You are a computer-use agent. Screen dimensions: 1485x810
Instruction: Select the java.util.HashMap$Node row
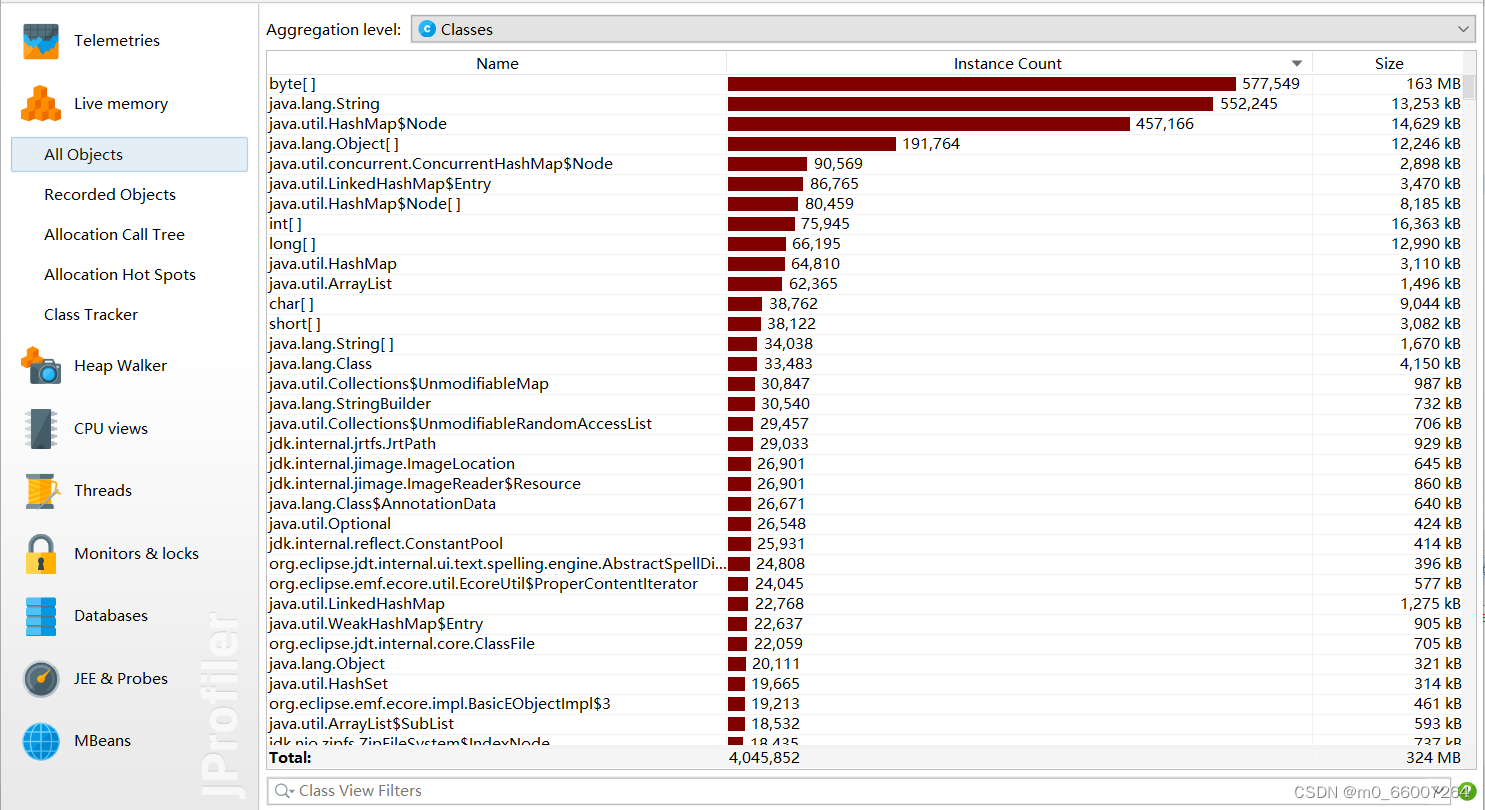point(866,124)
